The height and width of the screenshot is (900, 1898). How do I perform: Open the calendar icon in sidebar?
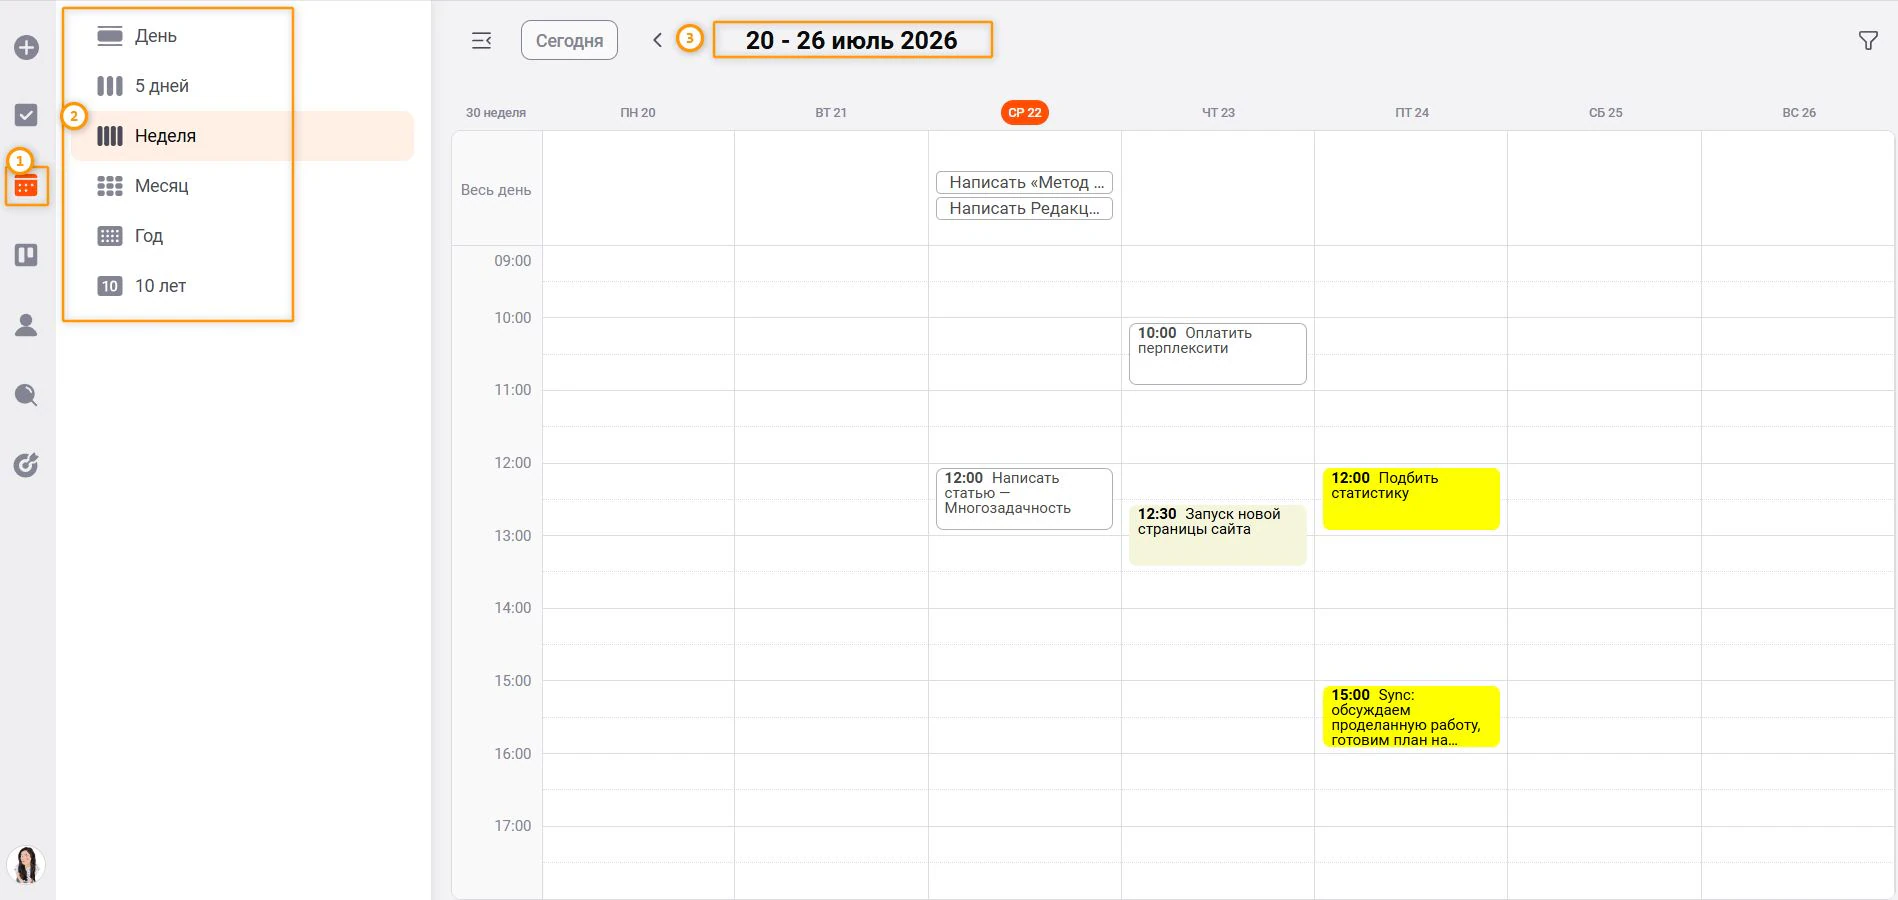pos(26,186)
